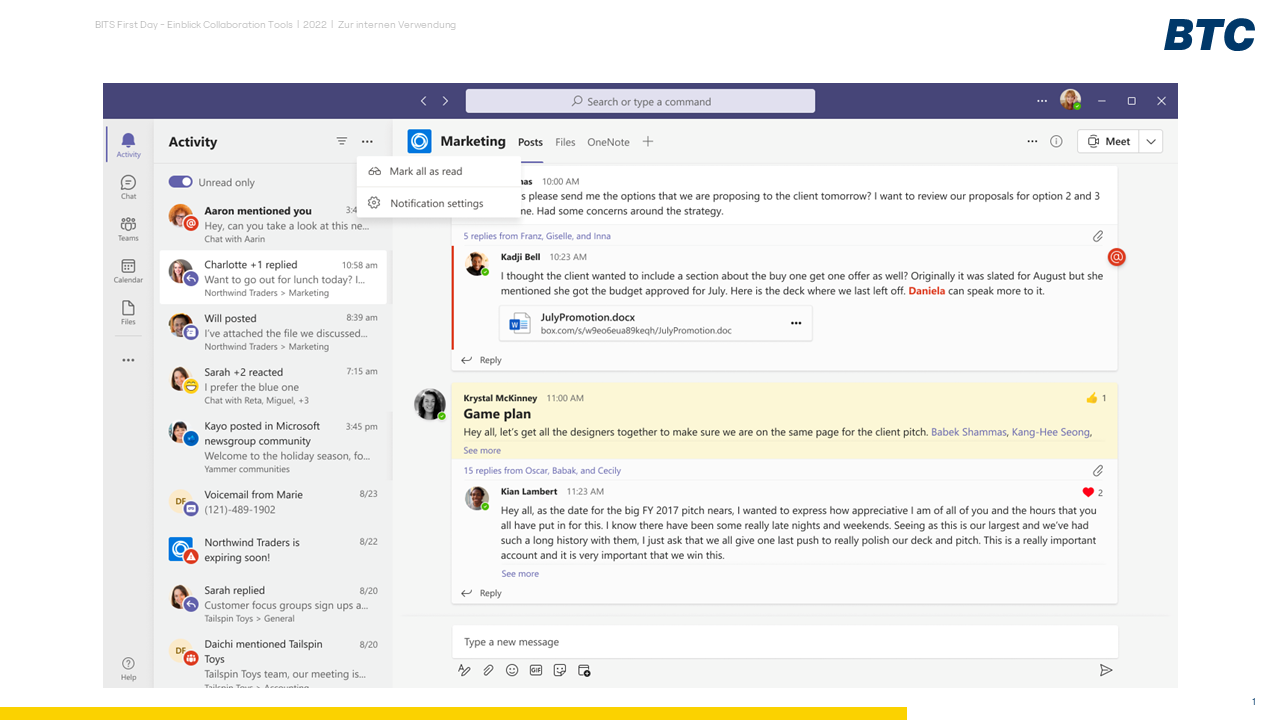Image resolution: width=1280 pixels, height=720 pixels.
Task: Show more apps from the sidebar ellipsis
Action: point(128,360)
